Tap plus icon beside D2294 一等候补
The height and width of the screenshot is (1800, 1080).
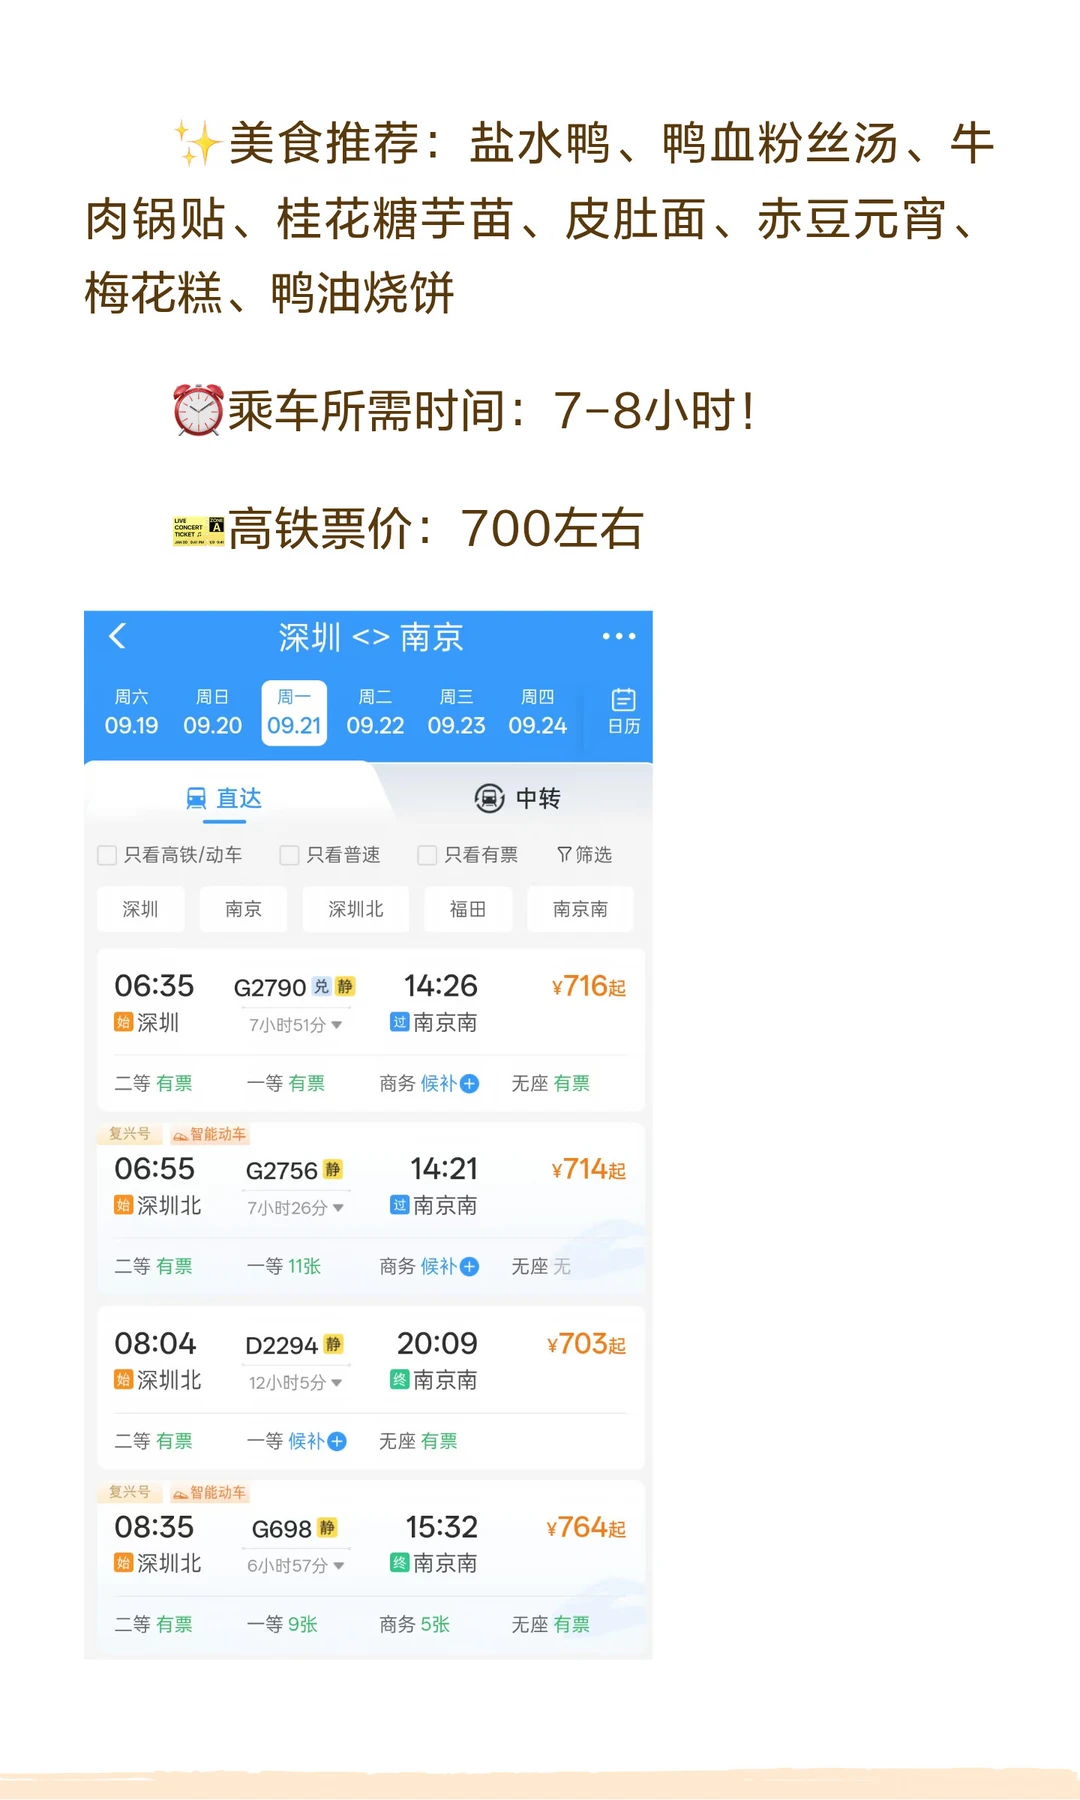pyautogui.click(x=337, y=1441)
